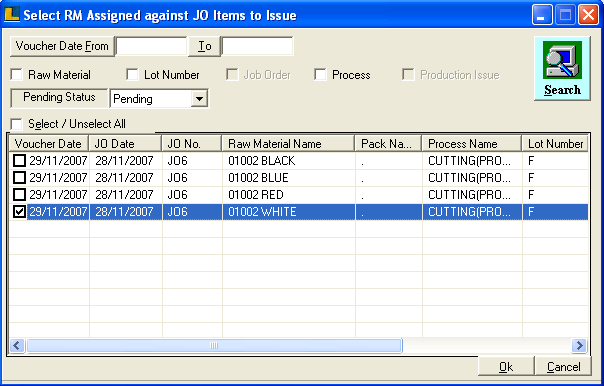Click the Process Name column header

(x=472, y=144)
